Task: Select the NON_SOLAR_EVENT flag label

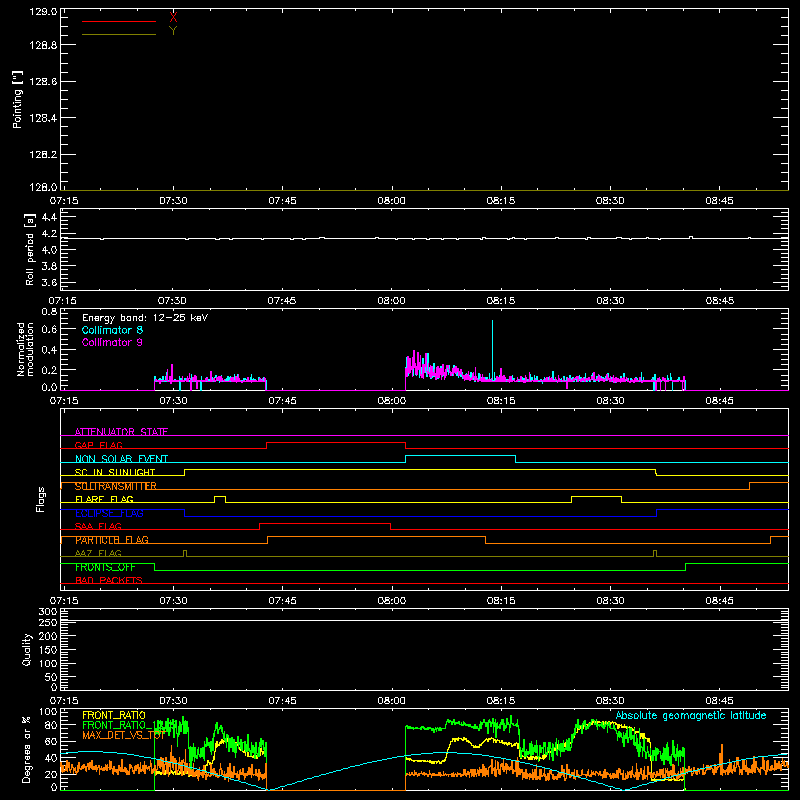Action: tap(121, 459)
